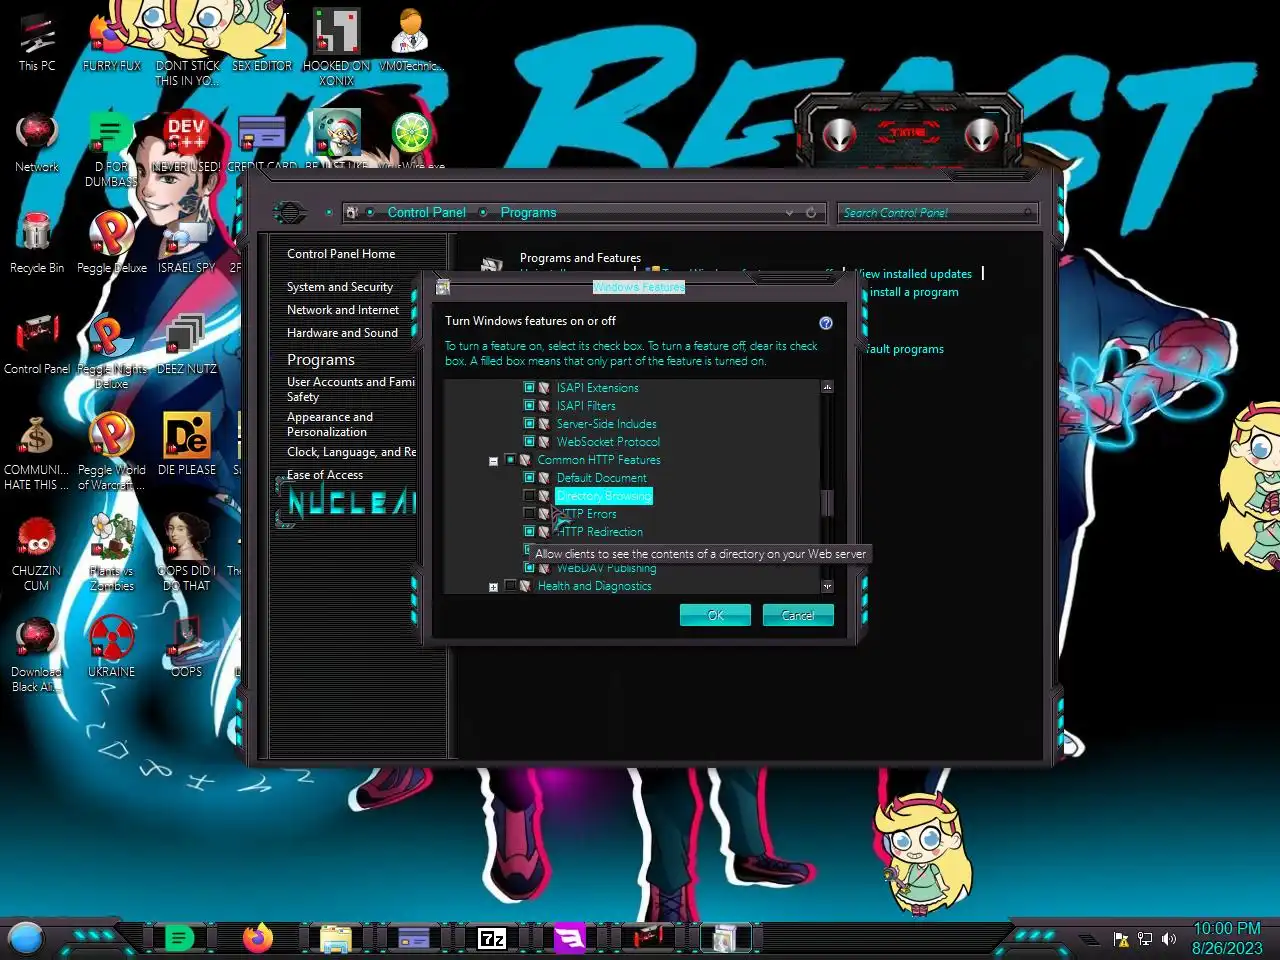The width and height of the screenshot is (1280, 960).
Task: Open the Peggle Deluxe shortcut
Action: [112, 243]
